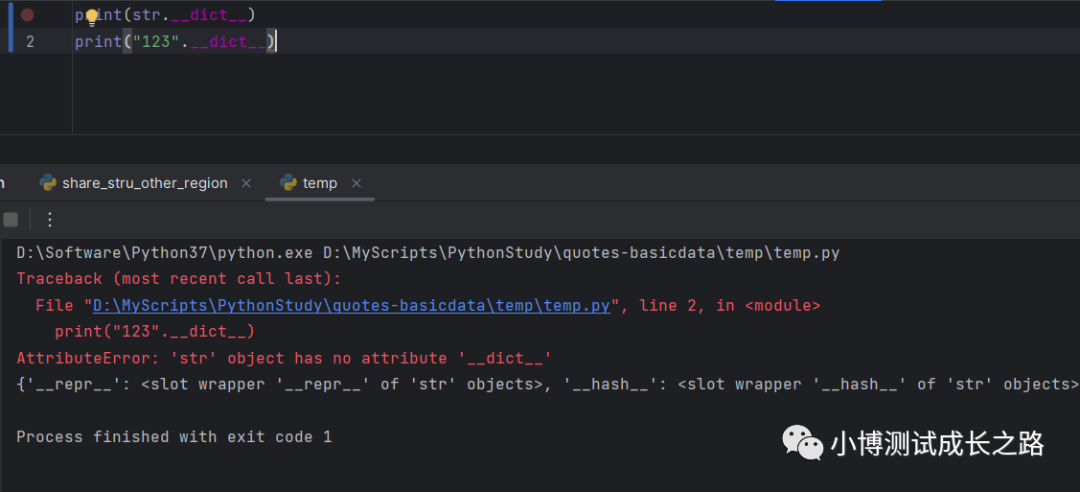Remove the breakpoint on line 1

click(27, 15)
